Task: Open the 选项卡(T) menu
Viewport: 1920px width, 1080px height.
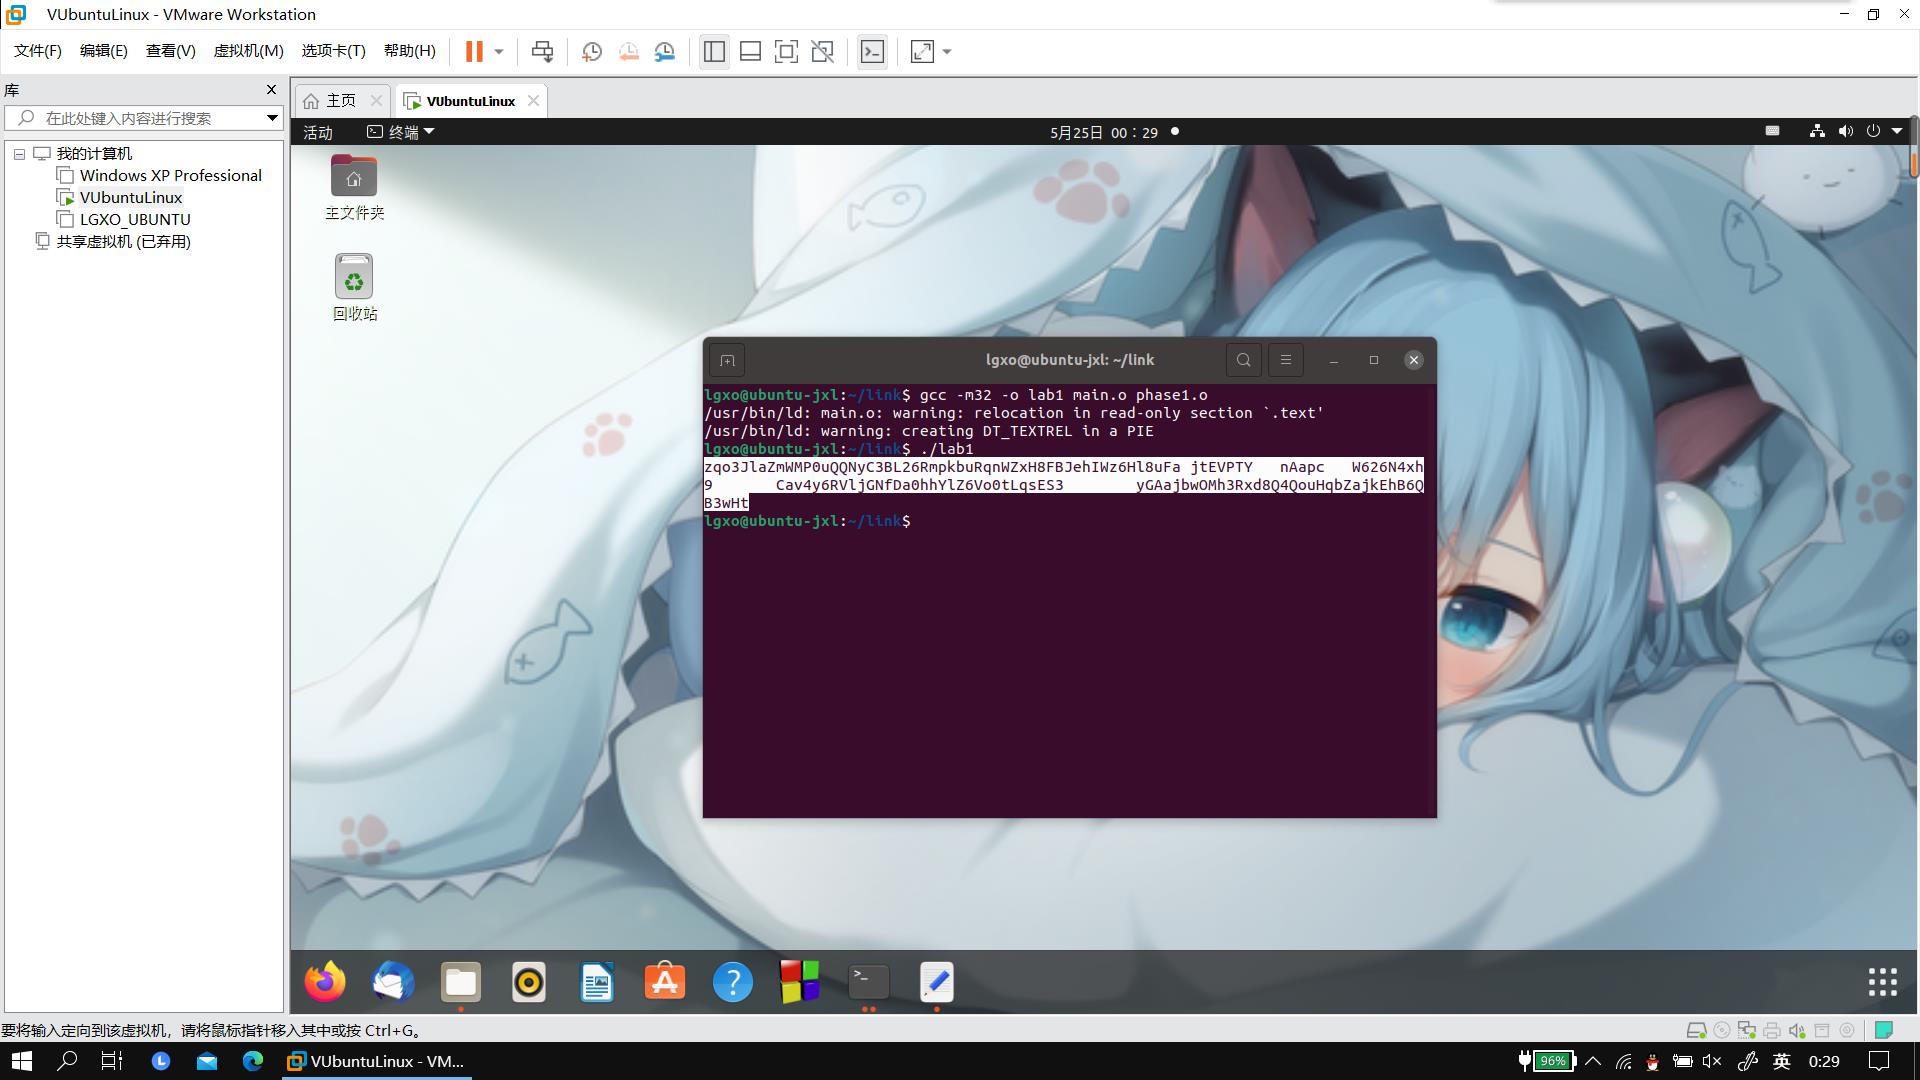Action: point(333,51)
